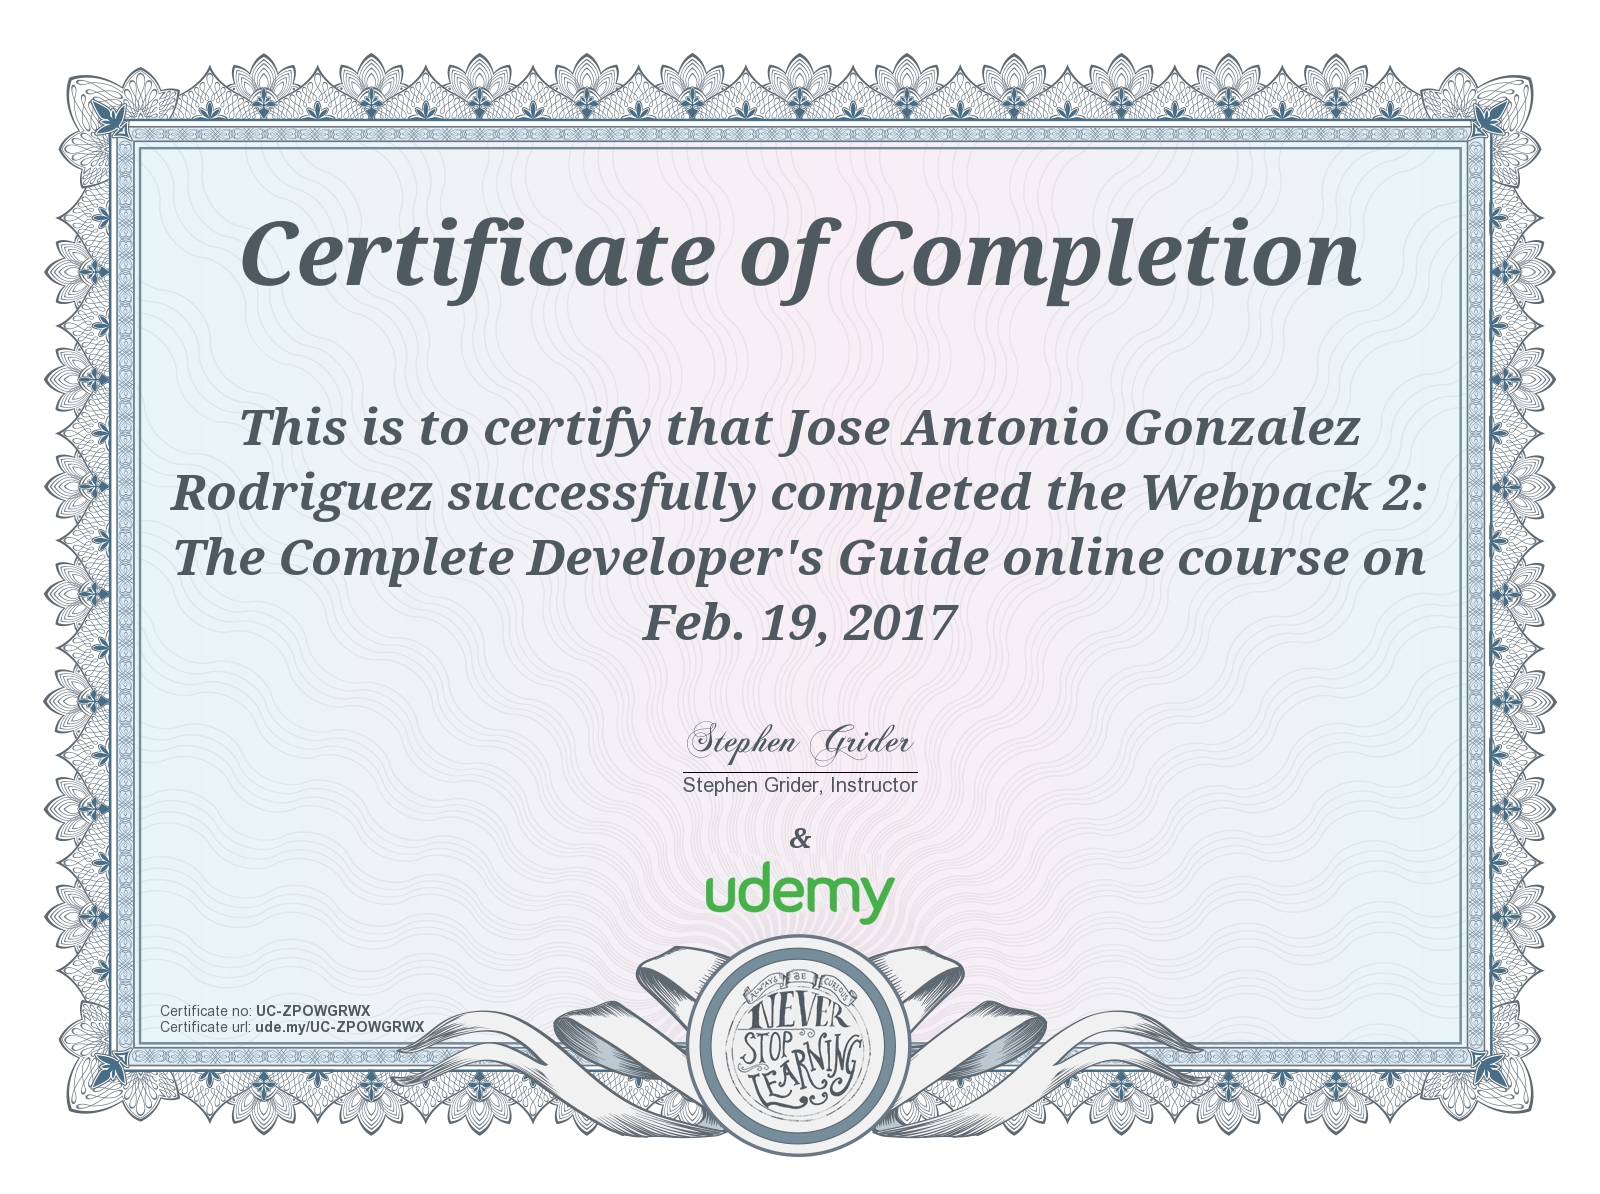Click the green udemy logo

[x=799, y=892]
